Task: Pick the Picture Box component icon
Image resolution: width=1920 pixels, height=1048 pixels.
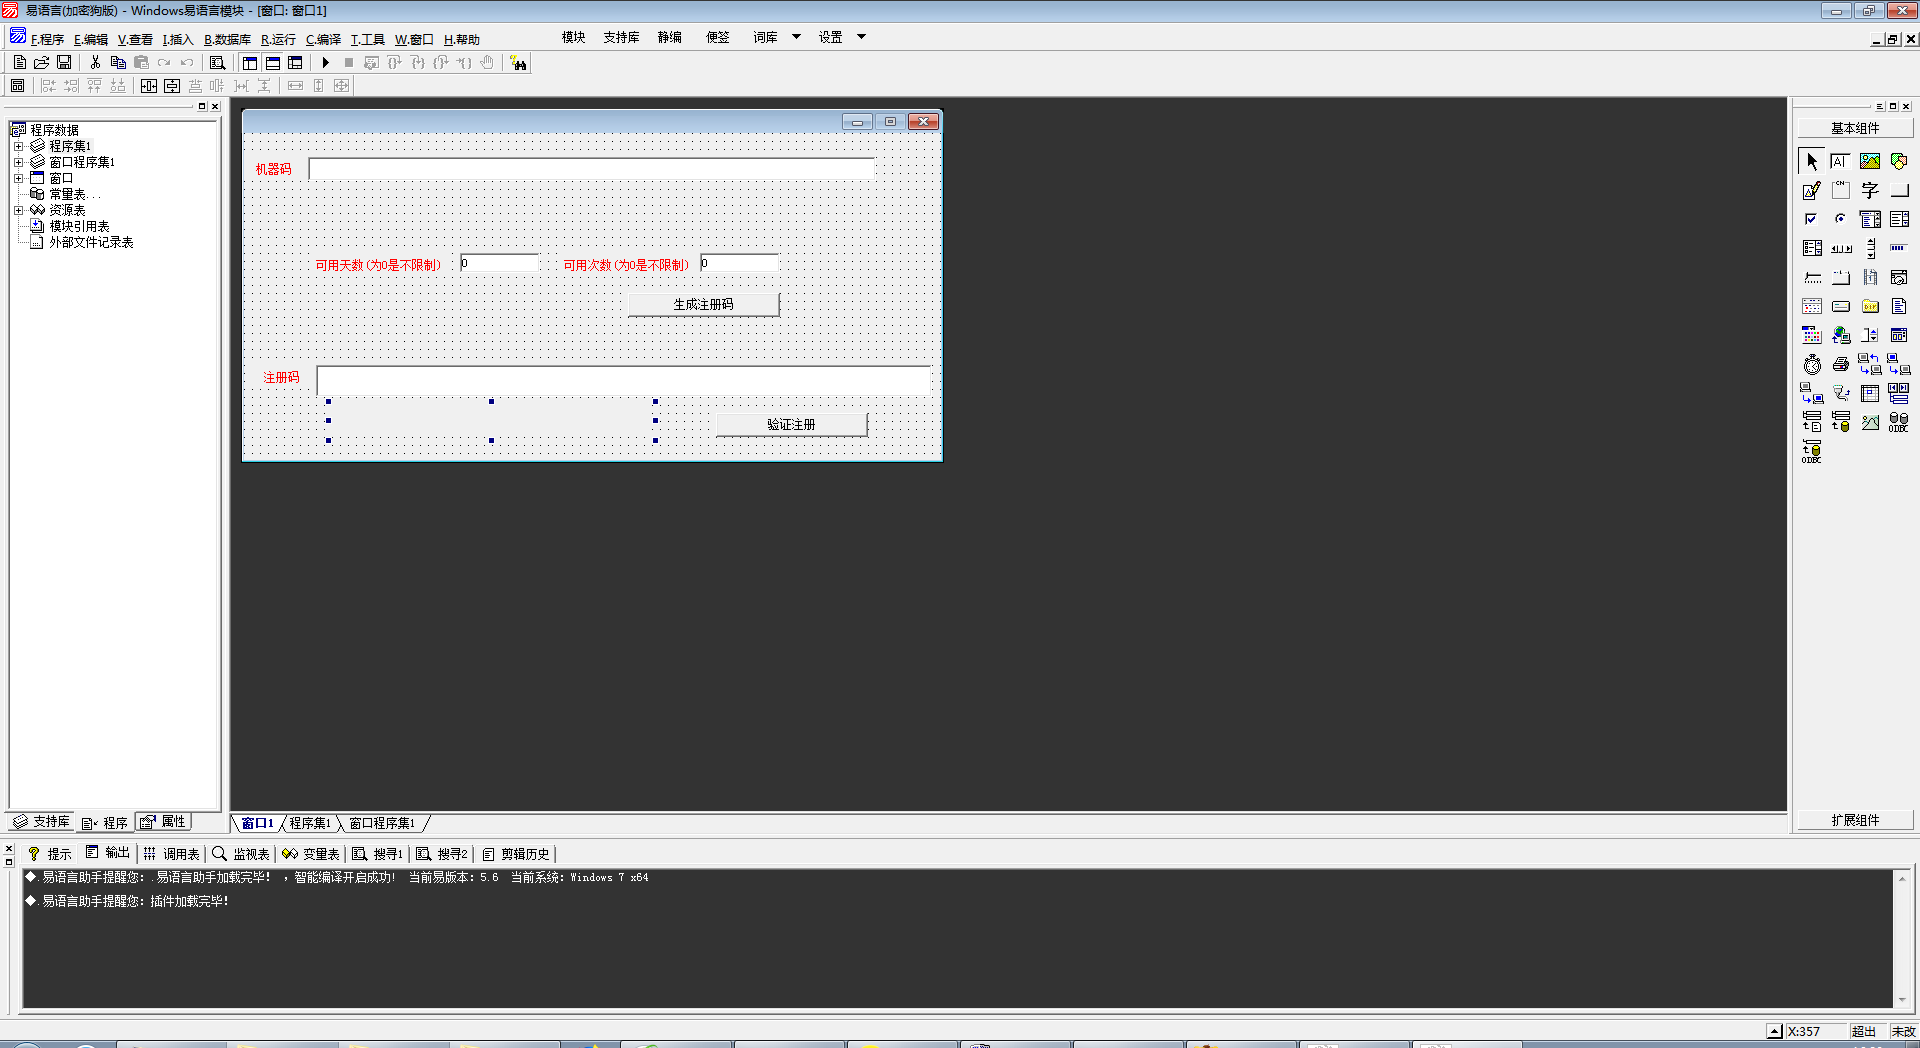Action: (x=1870, y=162)
